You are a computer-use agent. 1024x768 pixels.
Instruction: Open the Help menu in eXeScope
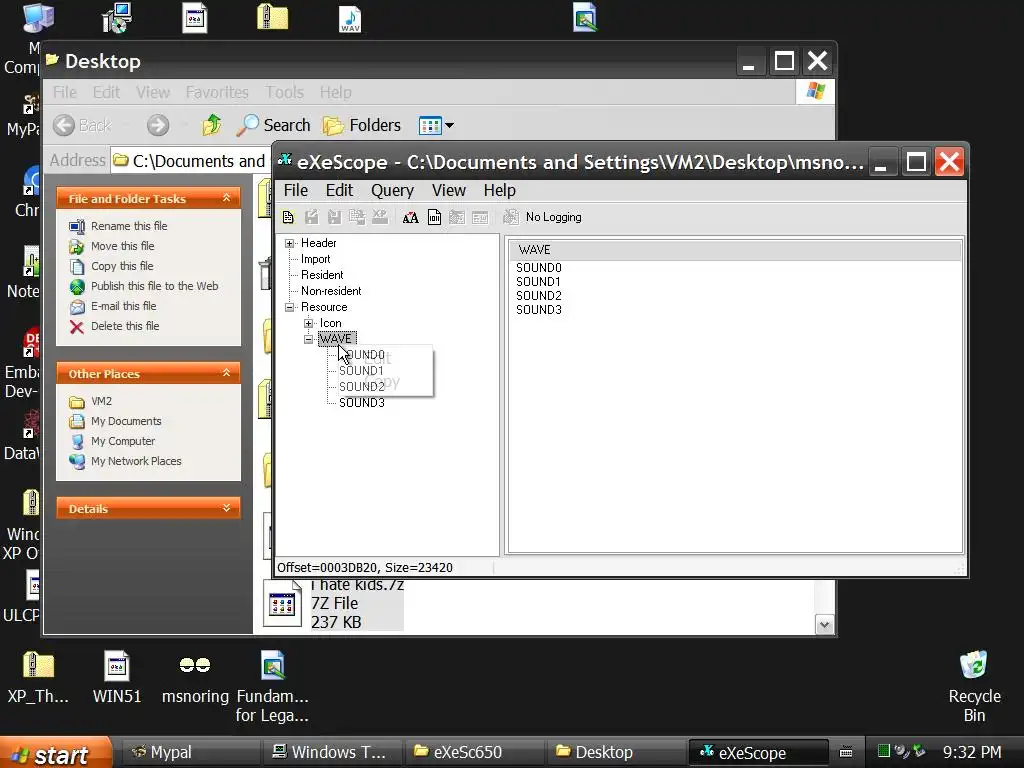click(x=500, y=190)
